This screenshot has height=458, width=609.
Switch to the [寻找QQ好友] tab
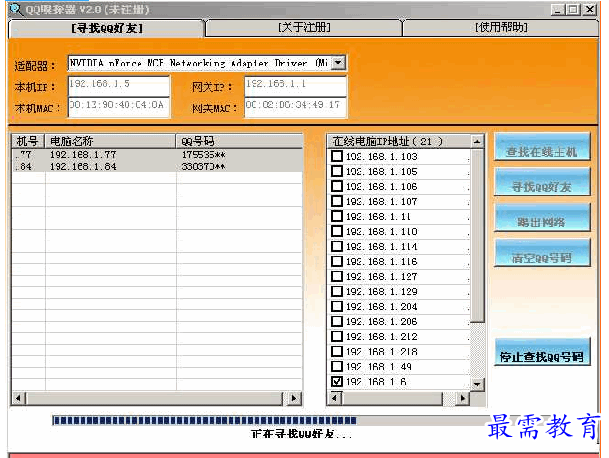[x=106, y=28]
